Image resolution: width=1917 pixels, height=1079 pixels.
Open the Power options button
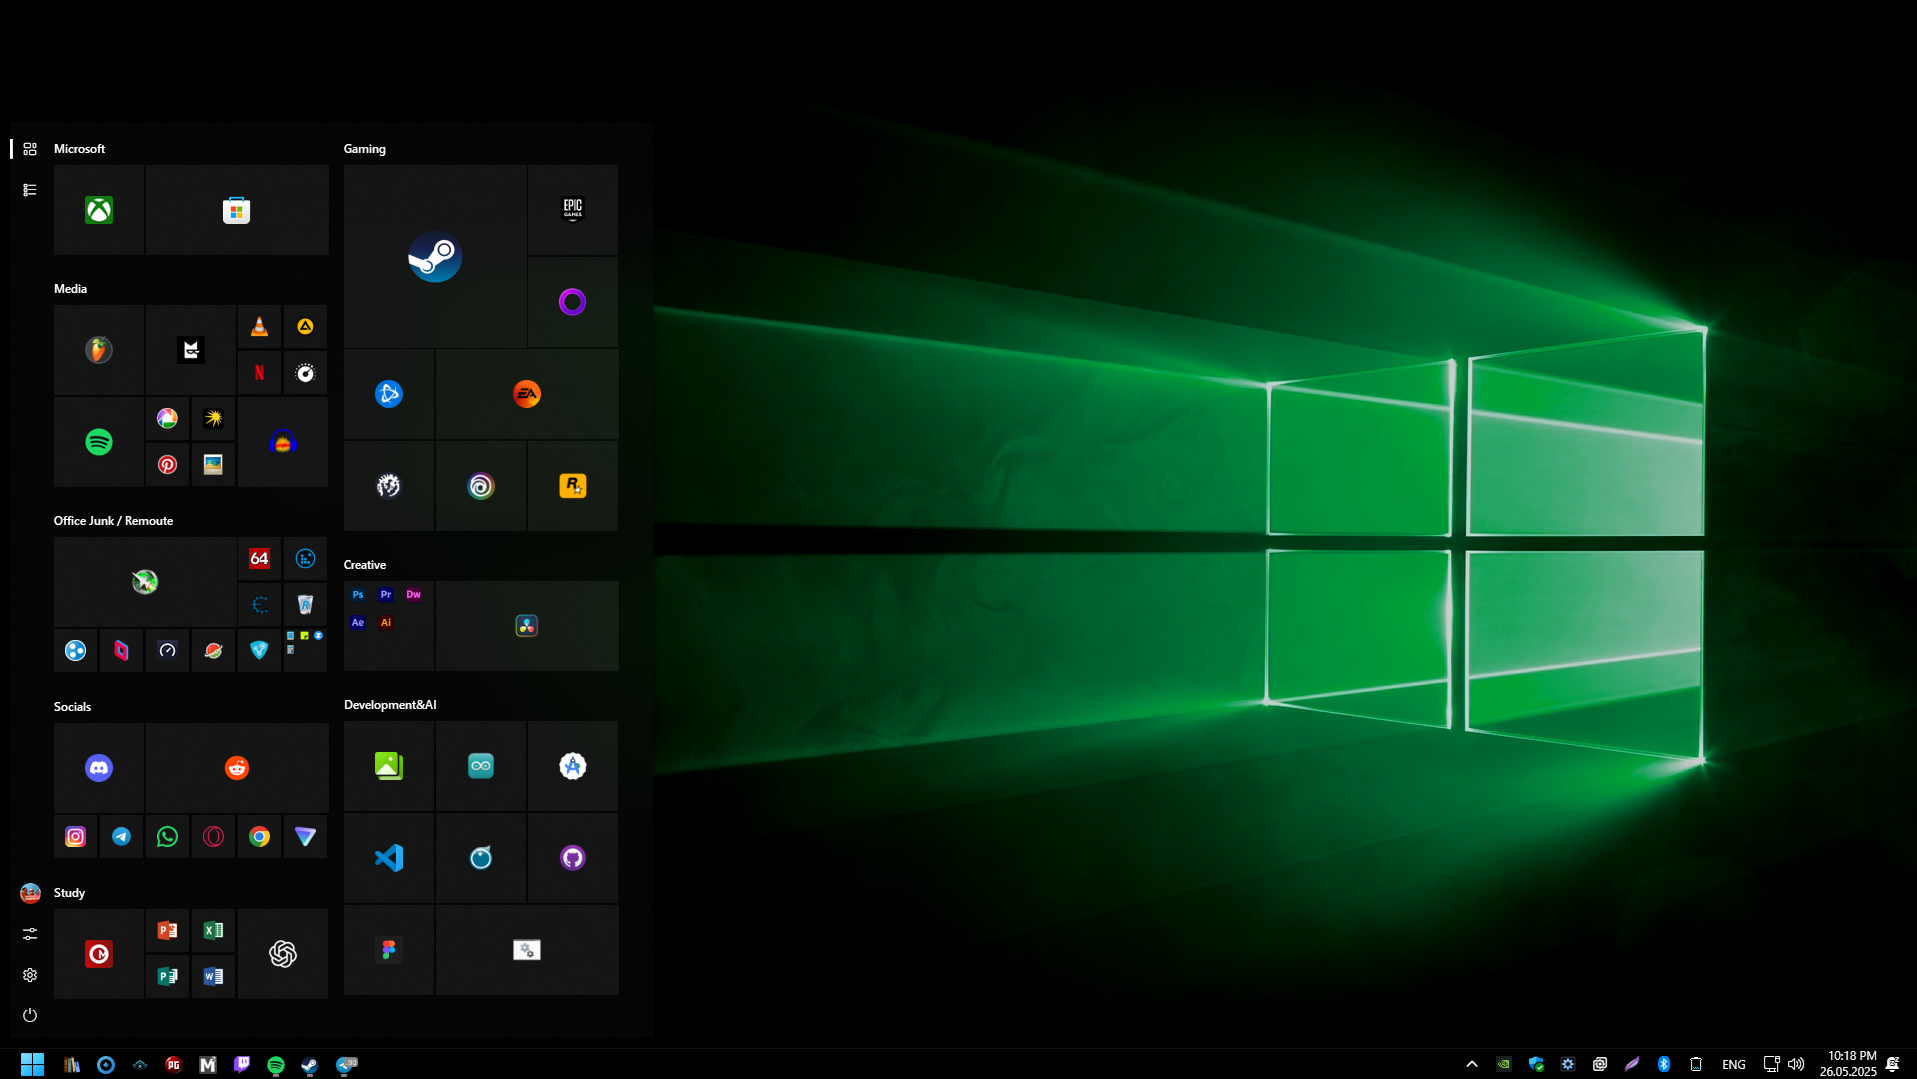pos(30,1016)
